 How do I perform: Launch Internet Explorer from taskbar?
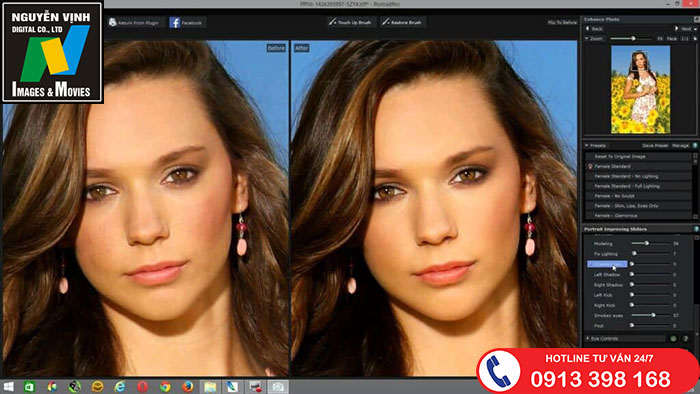120,387
